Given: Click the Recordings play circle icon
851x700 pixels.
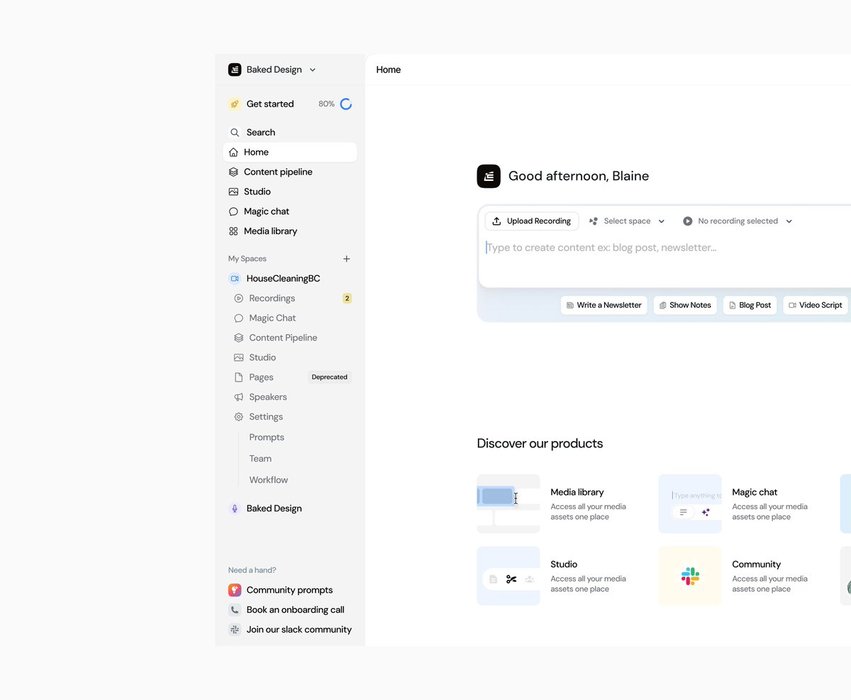Looking at the screenshot, I should pos(238,298).
